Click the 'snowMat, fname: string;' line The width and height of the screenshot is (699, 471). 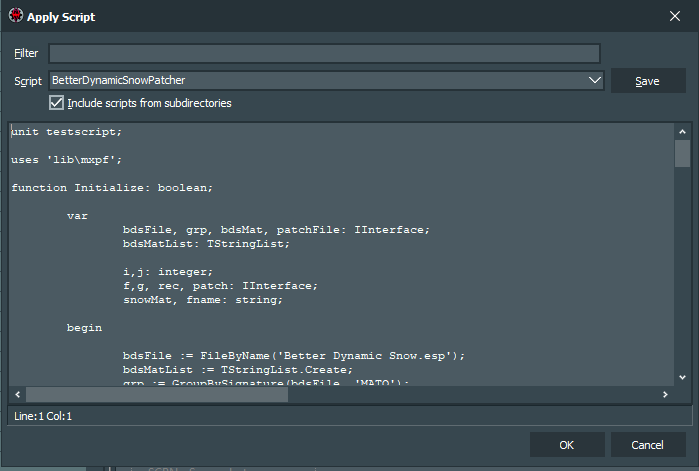point(203,300)
